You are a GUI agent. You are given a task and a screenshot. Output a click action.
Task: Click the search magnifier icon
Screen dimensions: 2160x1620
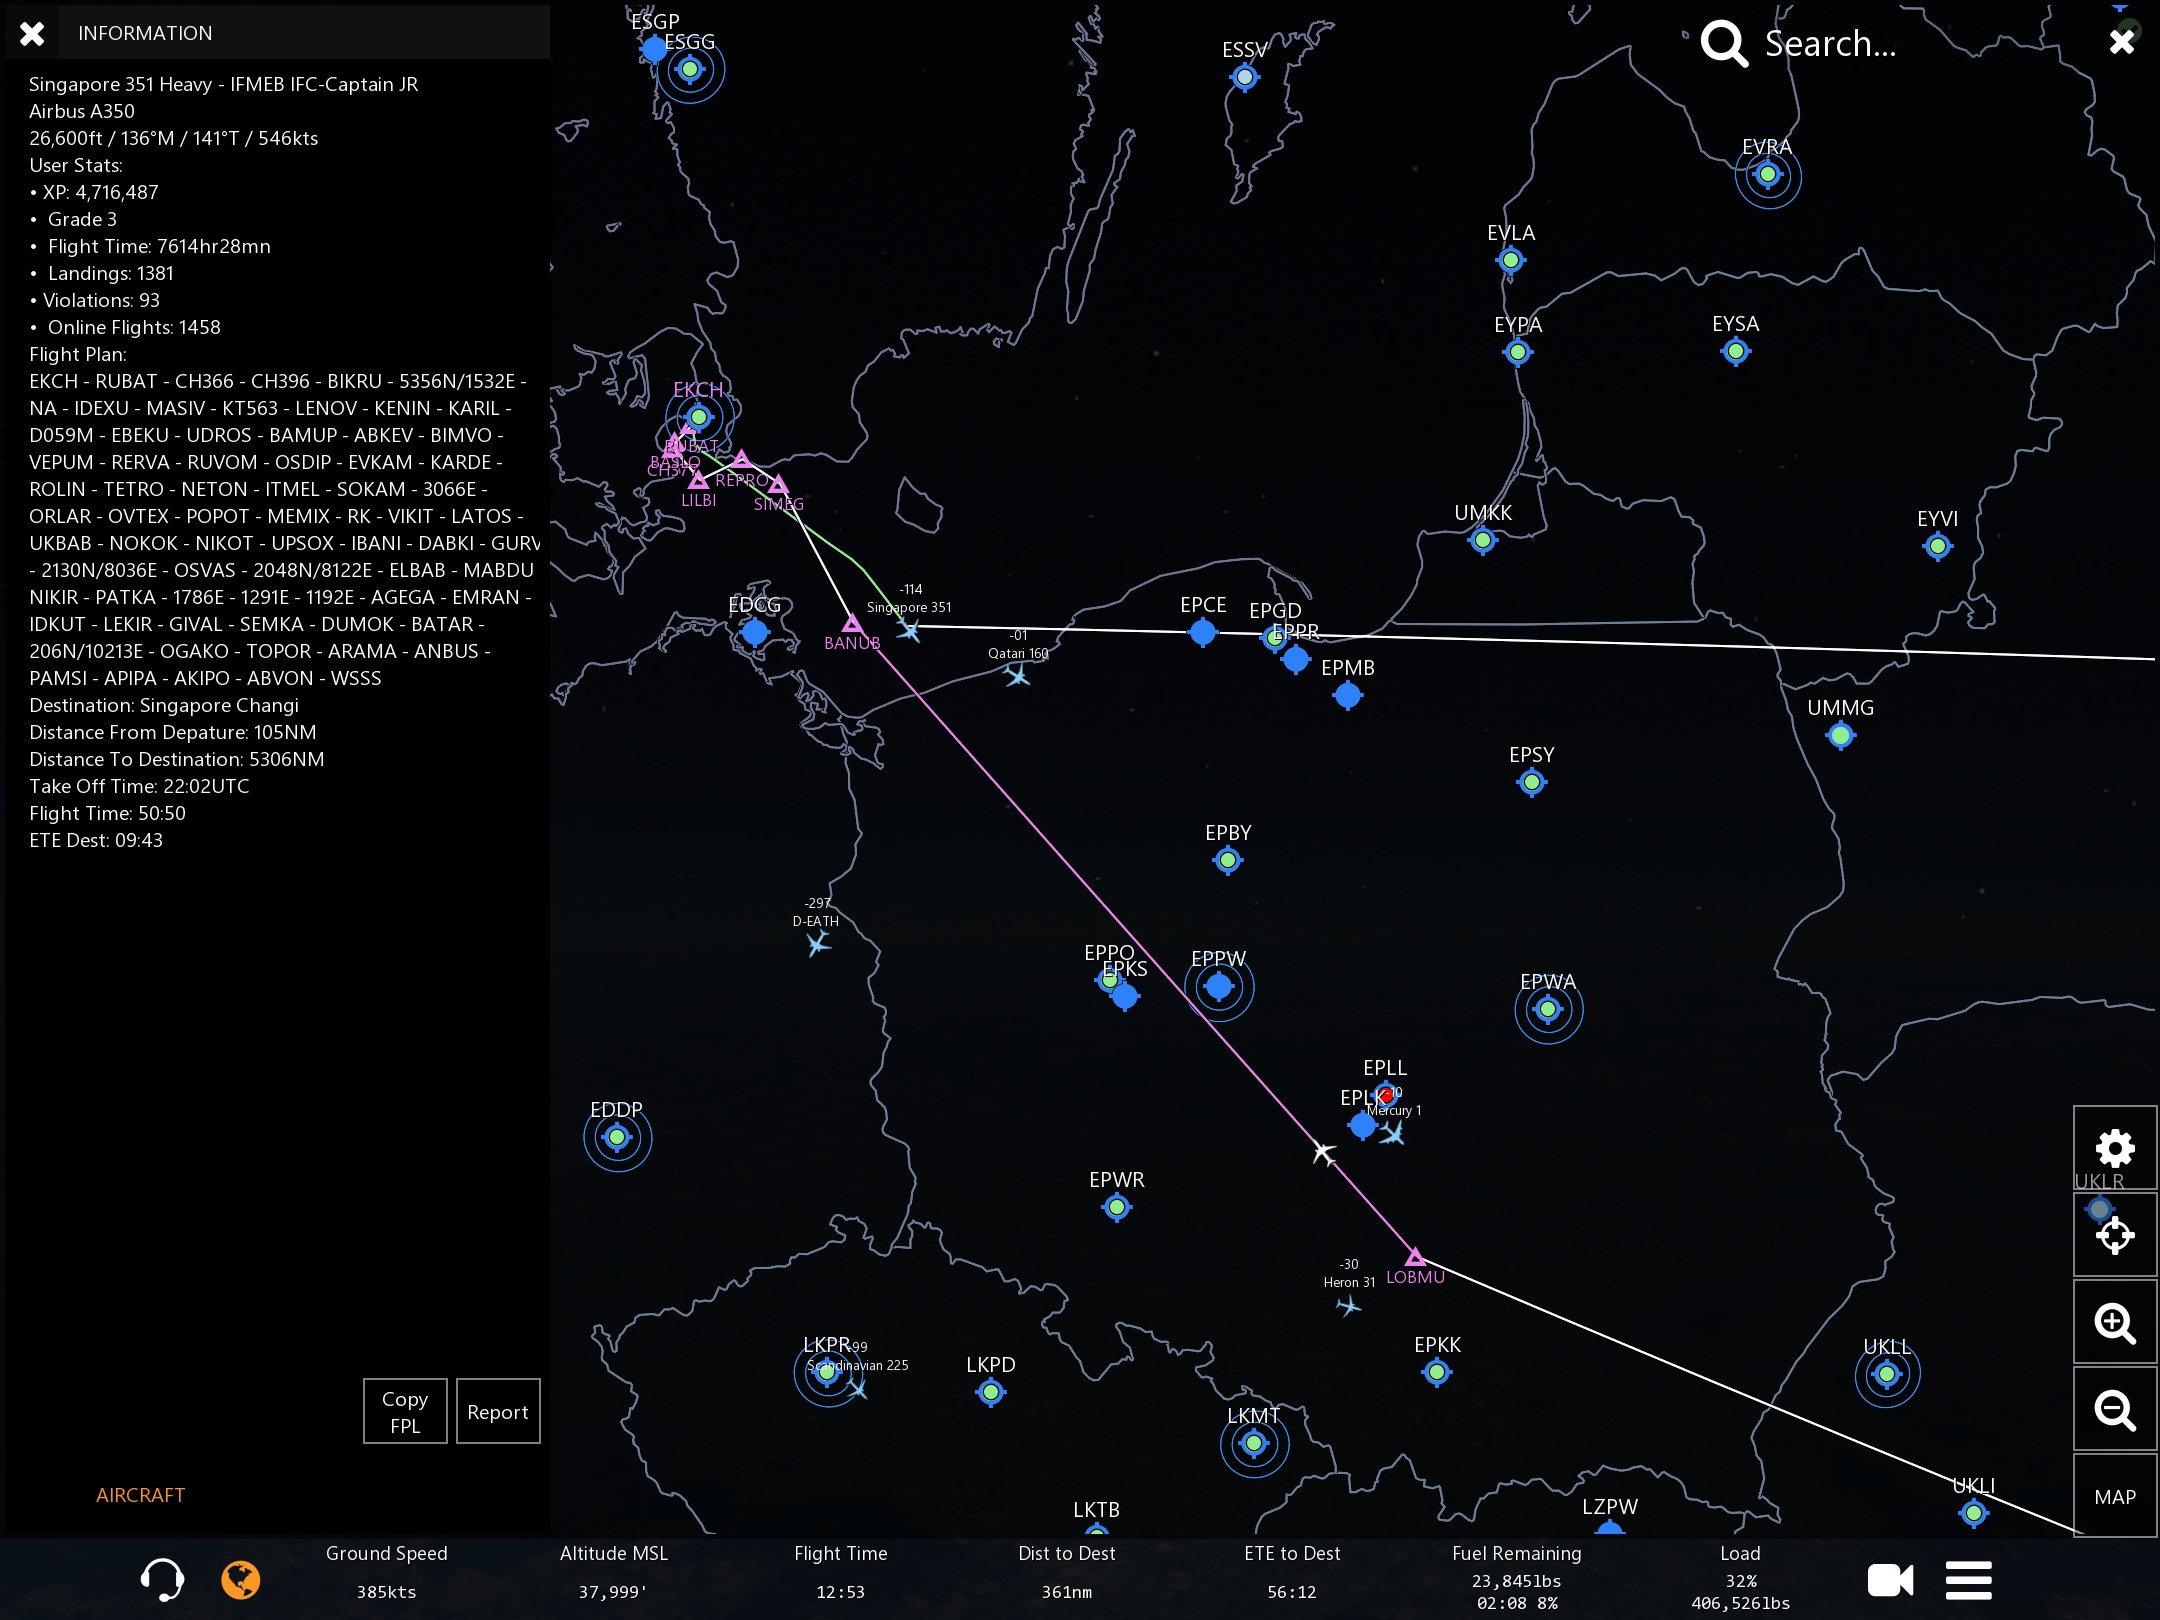pos(1724,44)
